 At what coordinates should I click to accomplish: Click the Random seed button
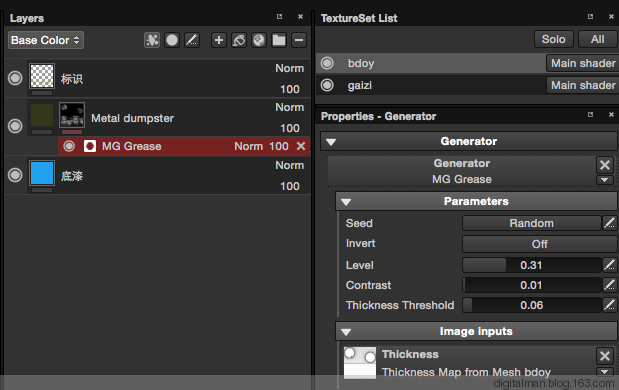(x=531, y=223)
